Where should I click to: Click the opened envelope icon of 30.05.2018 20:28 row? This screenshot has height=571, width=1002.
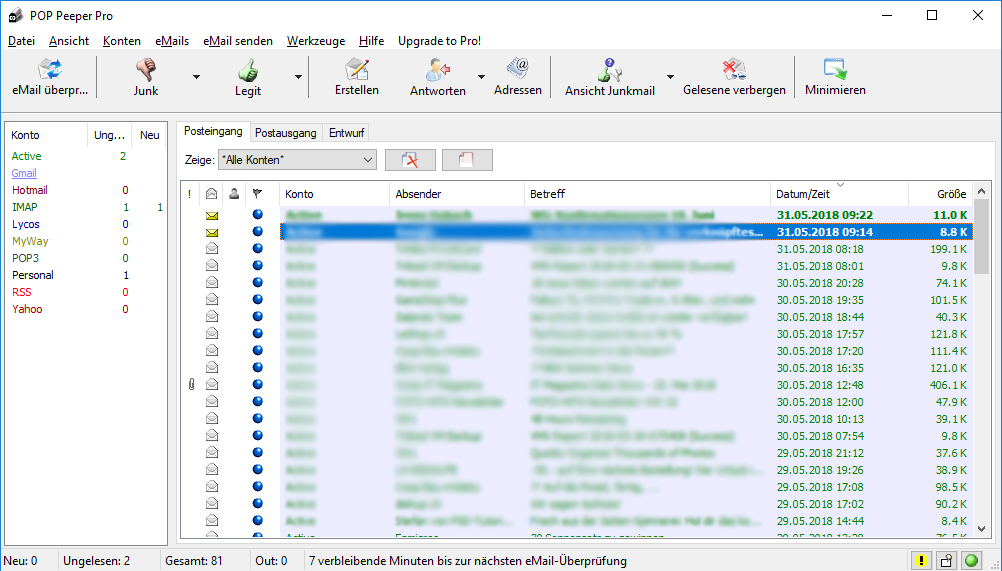(212, 282)
